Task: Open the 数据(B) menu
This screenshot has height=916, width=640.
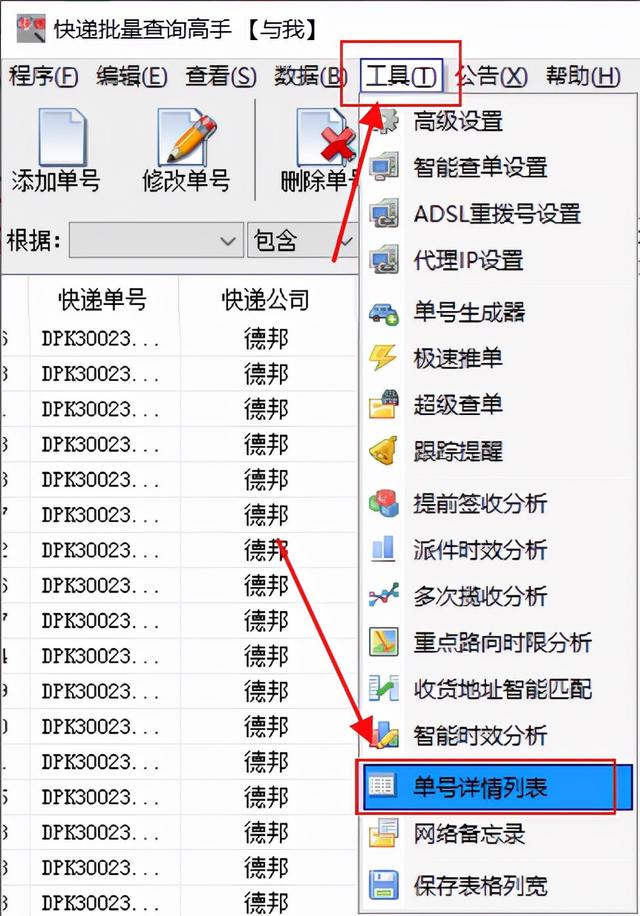Action: 310,77
